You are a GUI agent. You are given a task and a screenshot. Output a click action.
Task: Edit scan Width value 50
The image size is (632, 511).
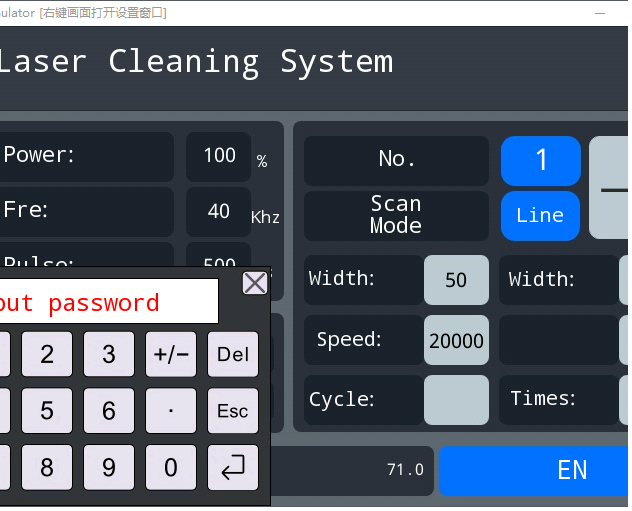tap(456, 280)
